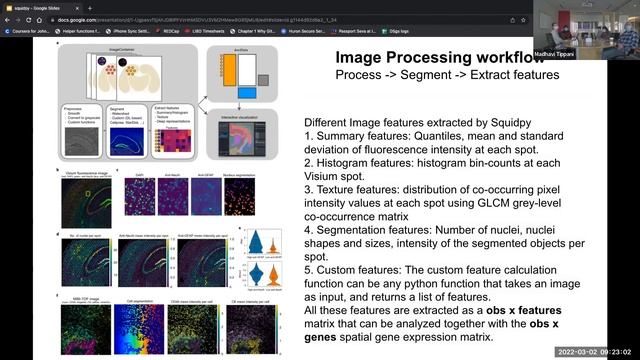Click the upper blue and orange violin plot
This screenshot has height=360, width=640.
[263, 242]
